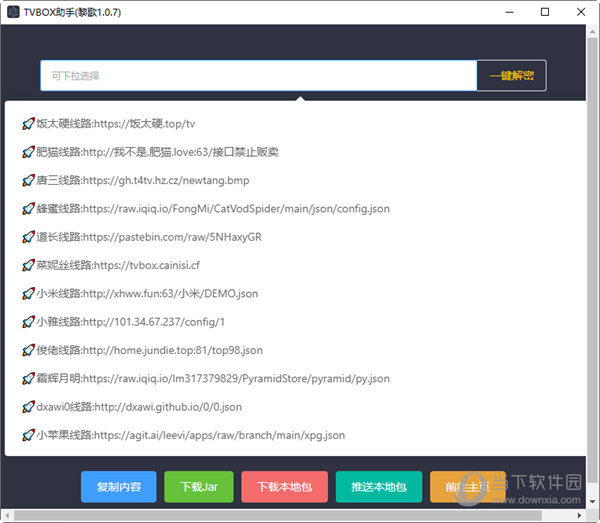
Task: Click the rocket icon beside 肥猫线路
Action: (x=28, y=152)
